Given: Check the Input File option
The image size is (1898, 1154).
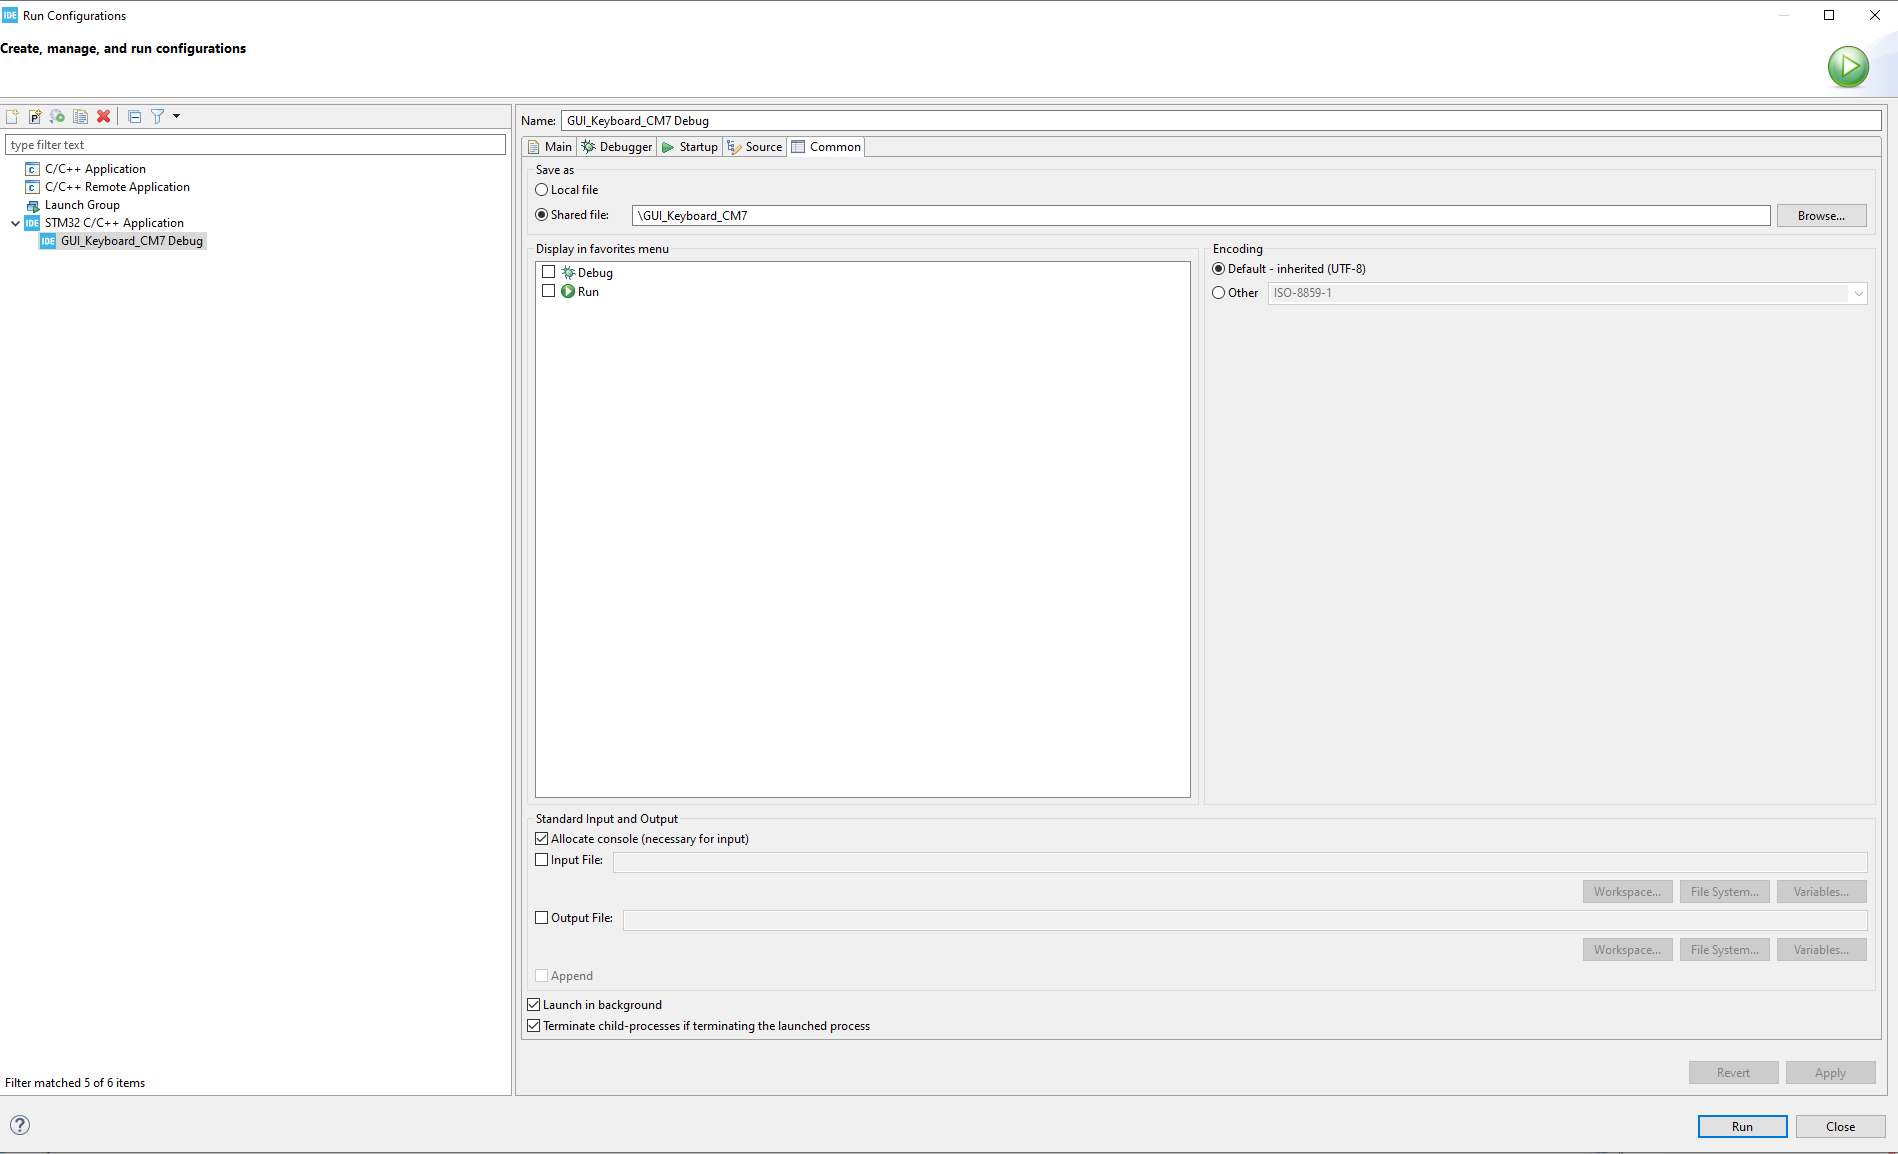Looking at the screenshot, I should click(541, 859).
